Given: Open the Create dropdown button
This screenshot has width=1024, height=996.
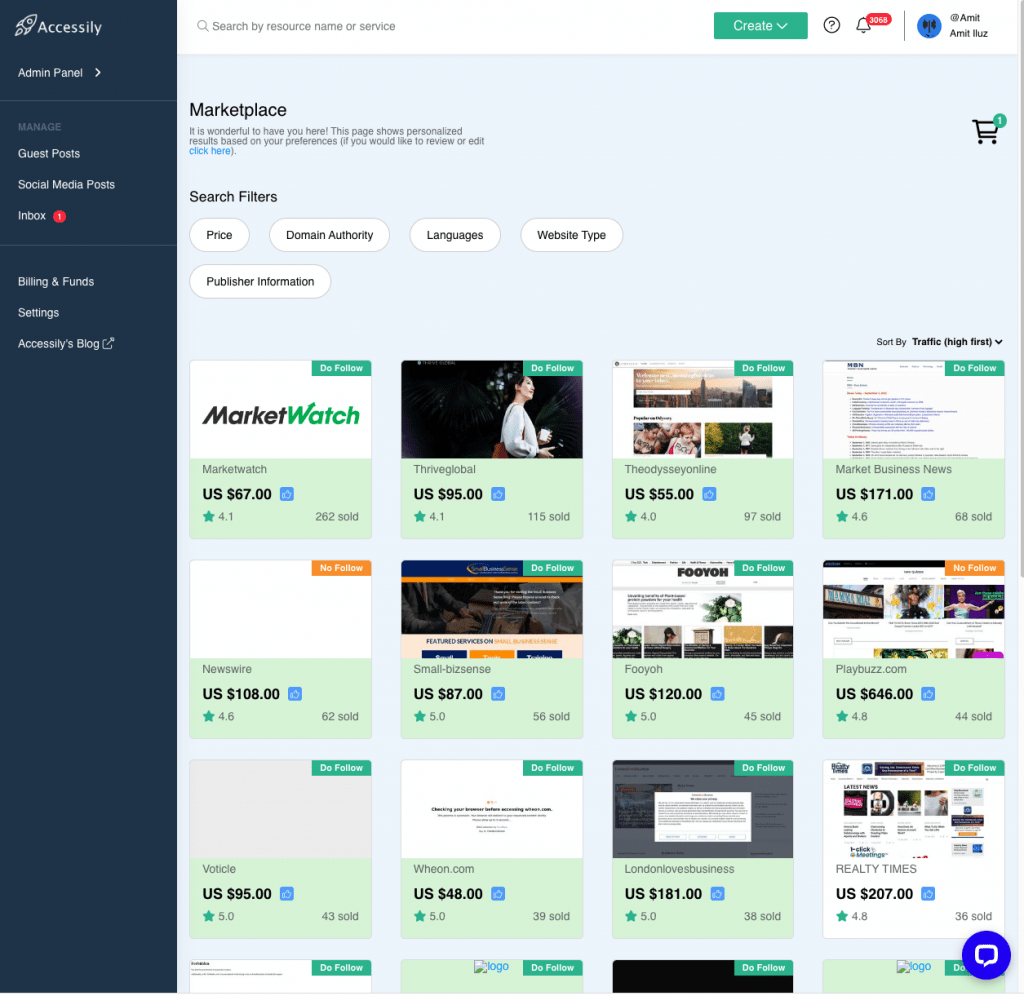Looking at the screenshot, I should pyautogui.click(x=760, y=25).
